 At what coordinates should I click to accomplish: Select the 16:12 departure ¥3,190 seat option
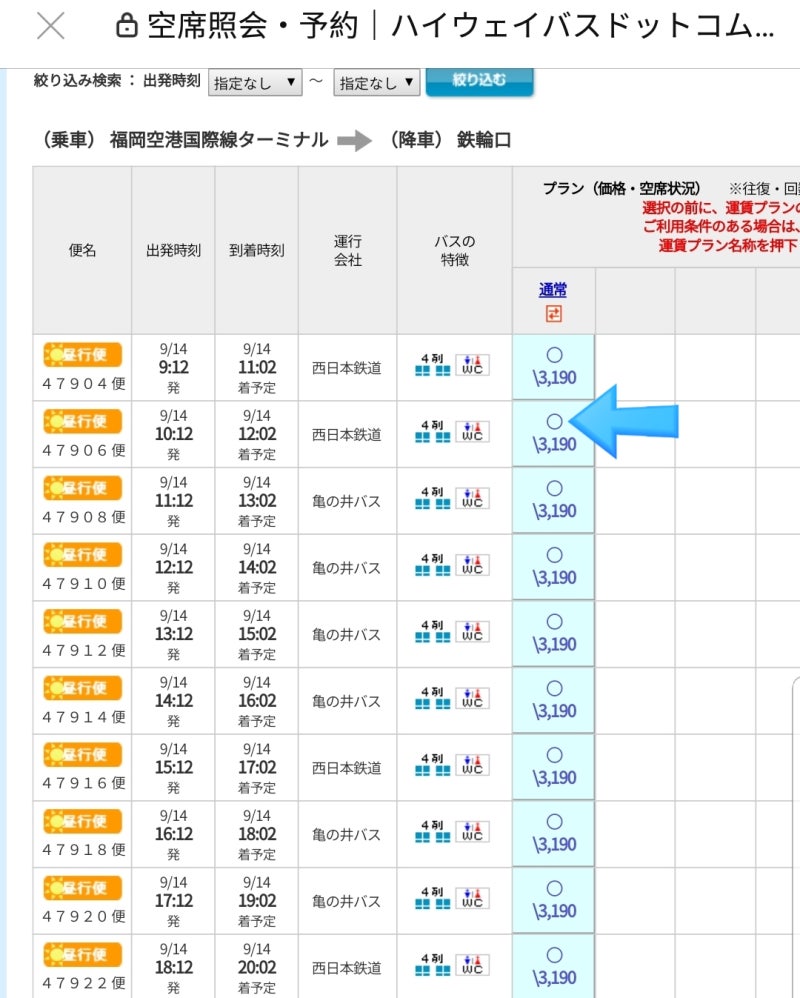pyautogui.click(x=554, y=834)
